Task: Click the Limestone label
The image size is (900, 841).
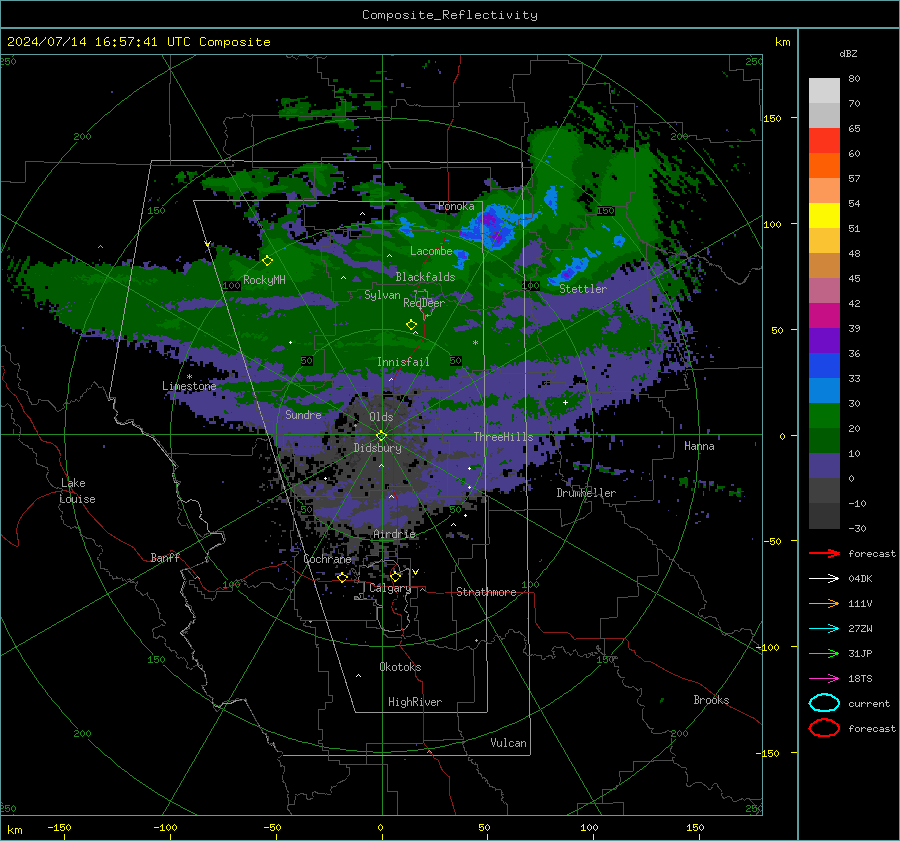Action: point(189,386)
